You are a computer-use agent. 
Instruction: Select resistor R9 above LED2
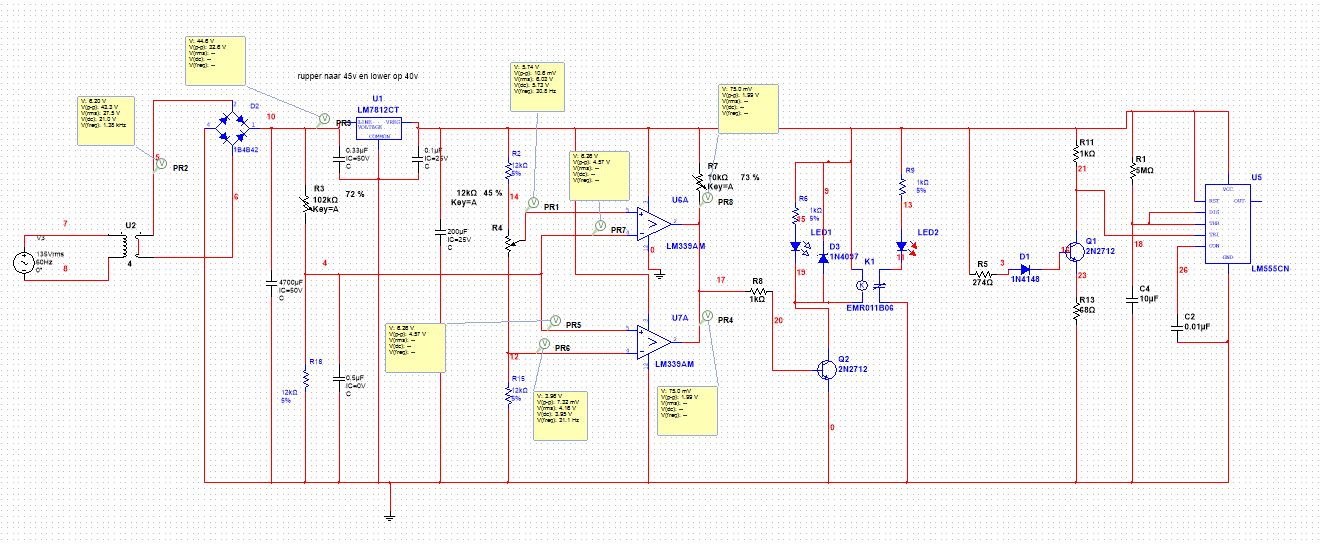coord(901,188)
